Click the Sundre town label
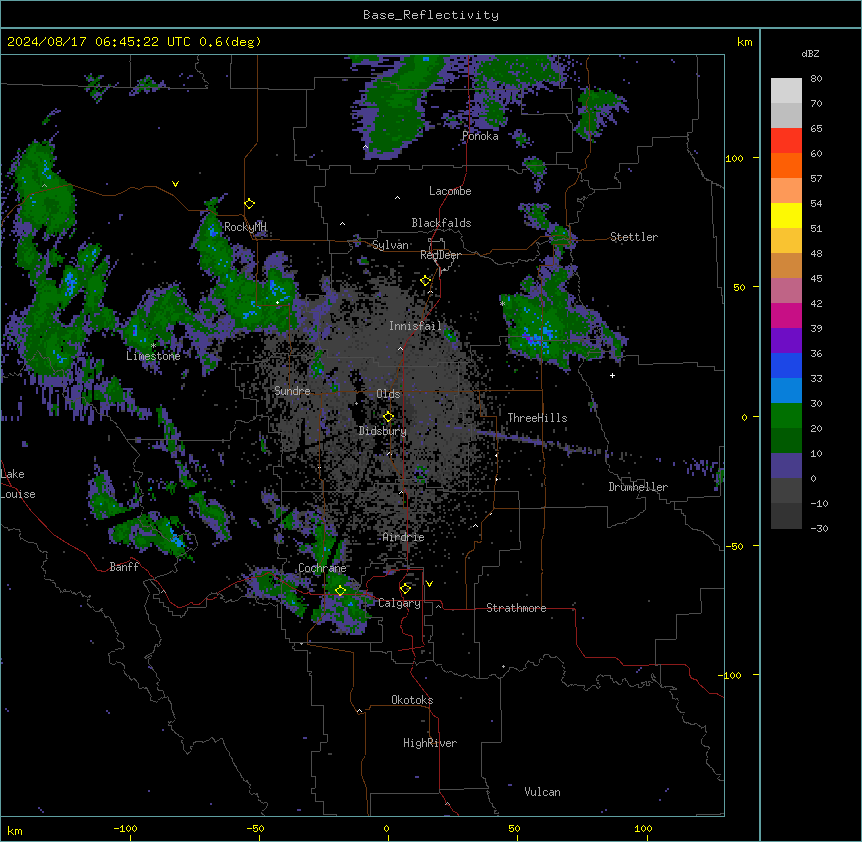This screenshot has width=862, height=842. 292,391
